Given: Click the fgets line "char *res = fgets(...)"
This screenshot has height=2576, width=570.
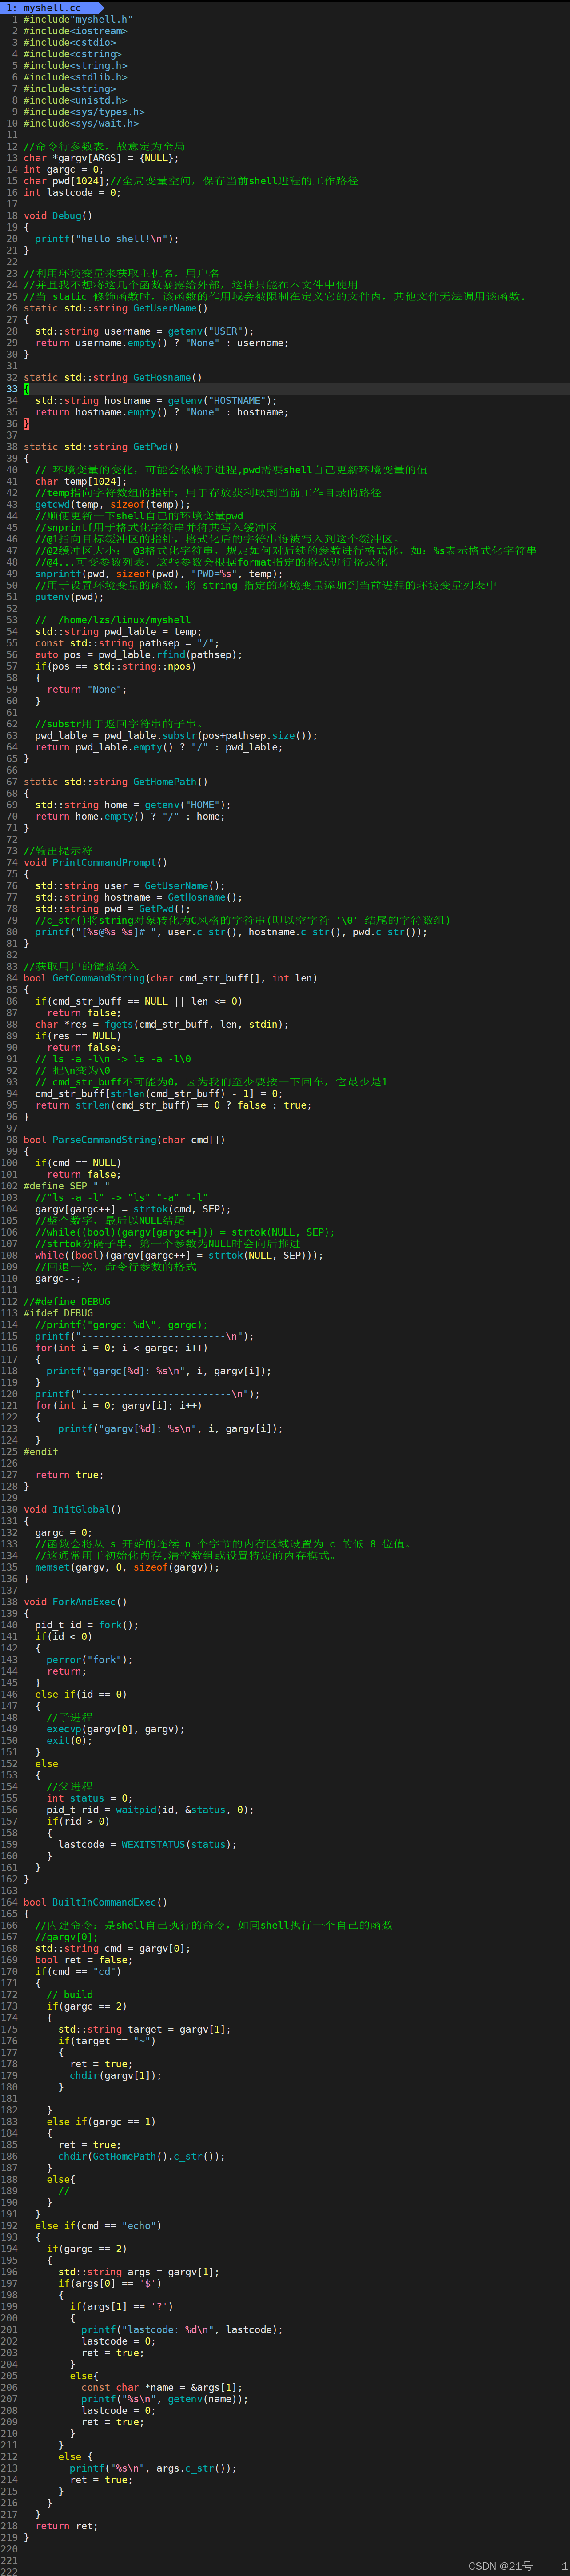Looking at the screenshot, I should [x=162, y=1024].
